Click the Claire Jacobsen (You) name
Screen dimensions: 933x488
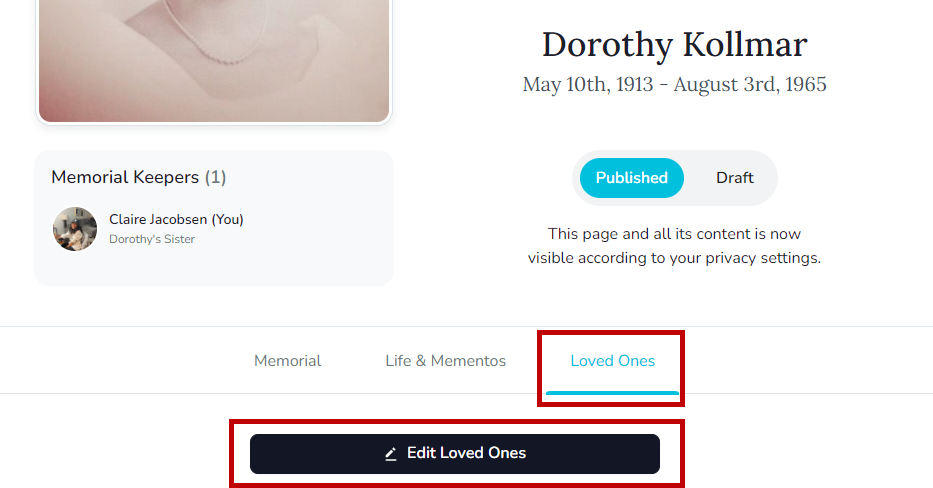tap(176, 219)
